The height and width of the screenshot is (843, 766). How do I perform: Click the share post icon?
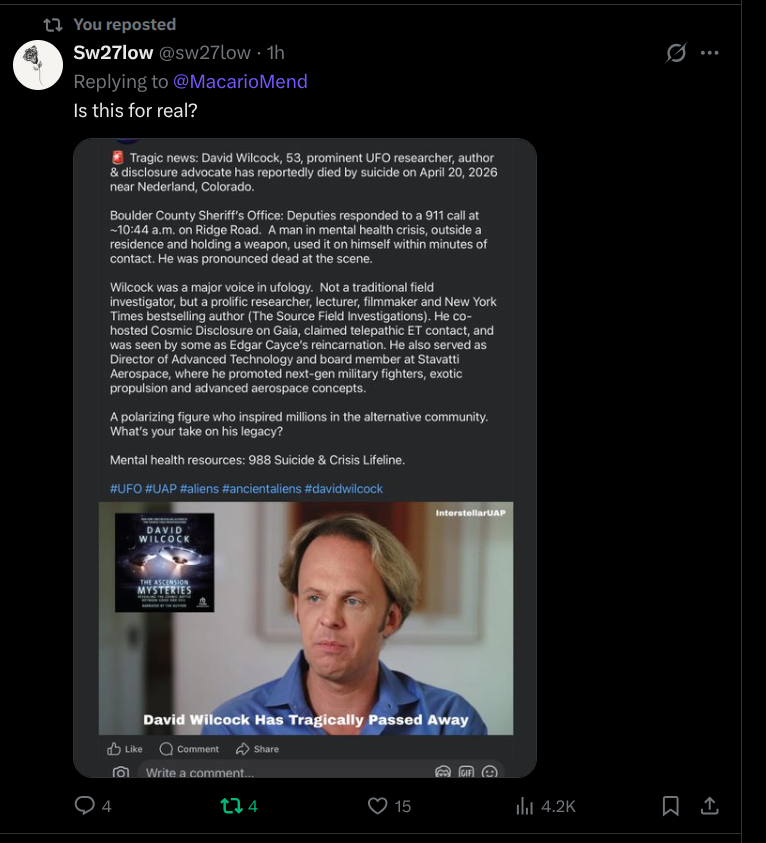708,805
